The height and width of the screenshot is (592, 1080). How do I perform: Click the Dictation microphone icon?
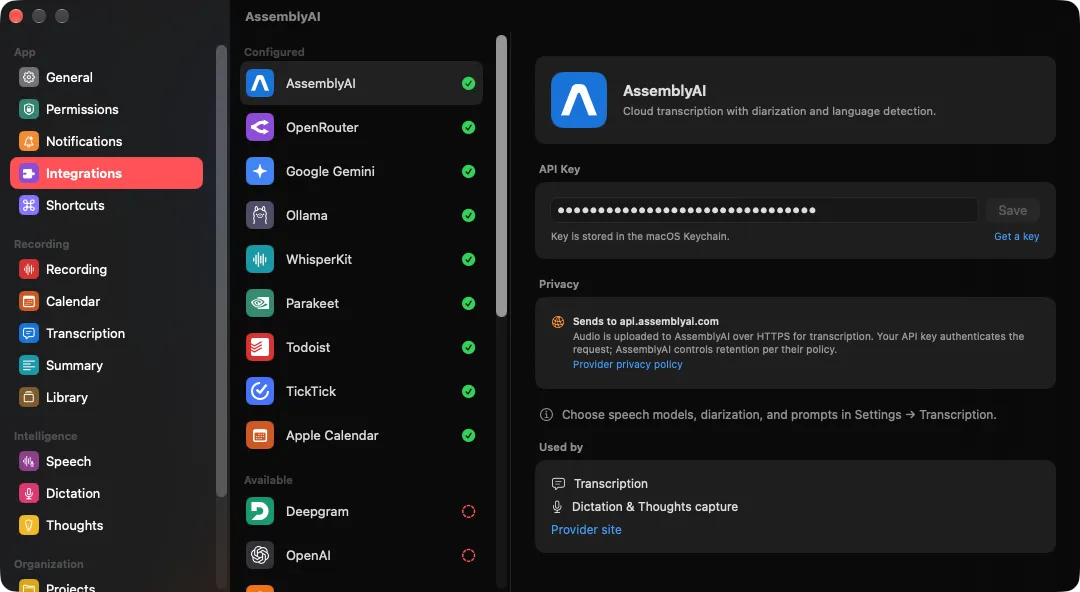29,493
